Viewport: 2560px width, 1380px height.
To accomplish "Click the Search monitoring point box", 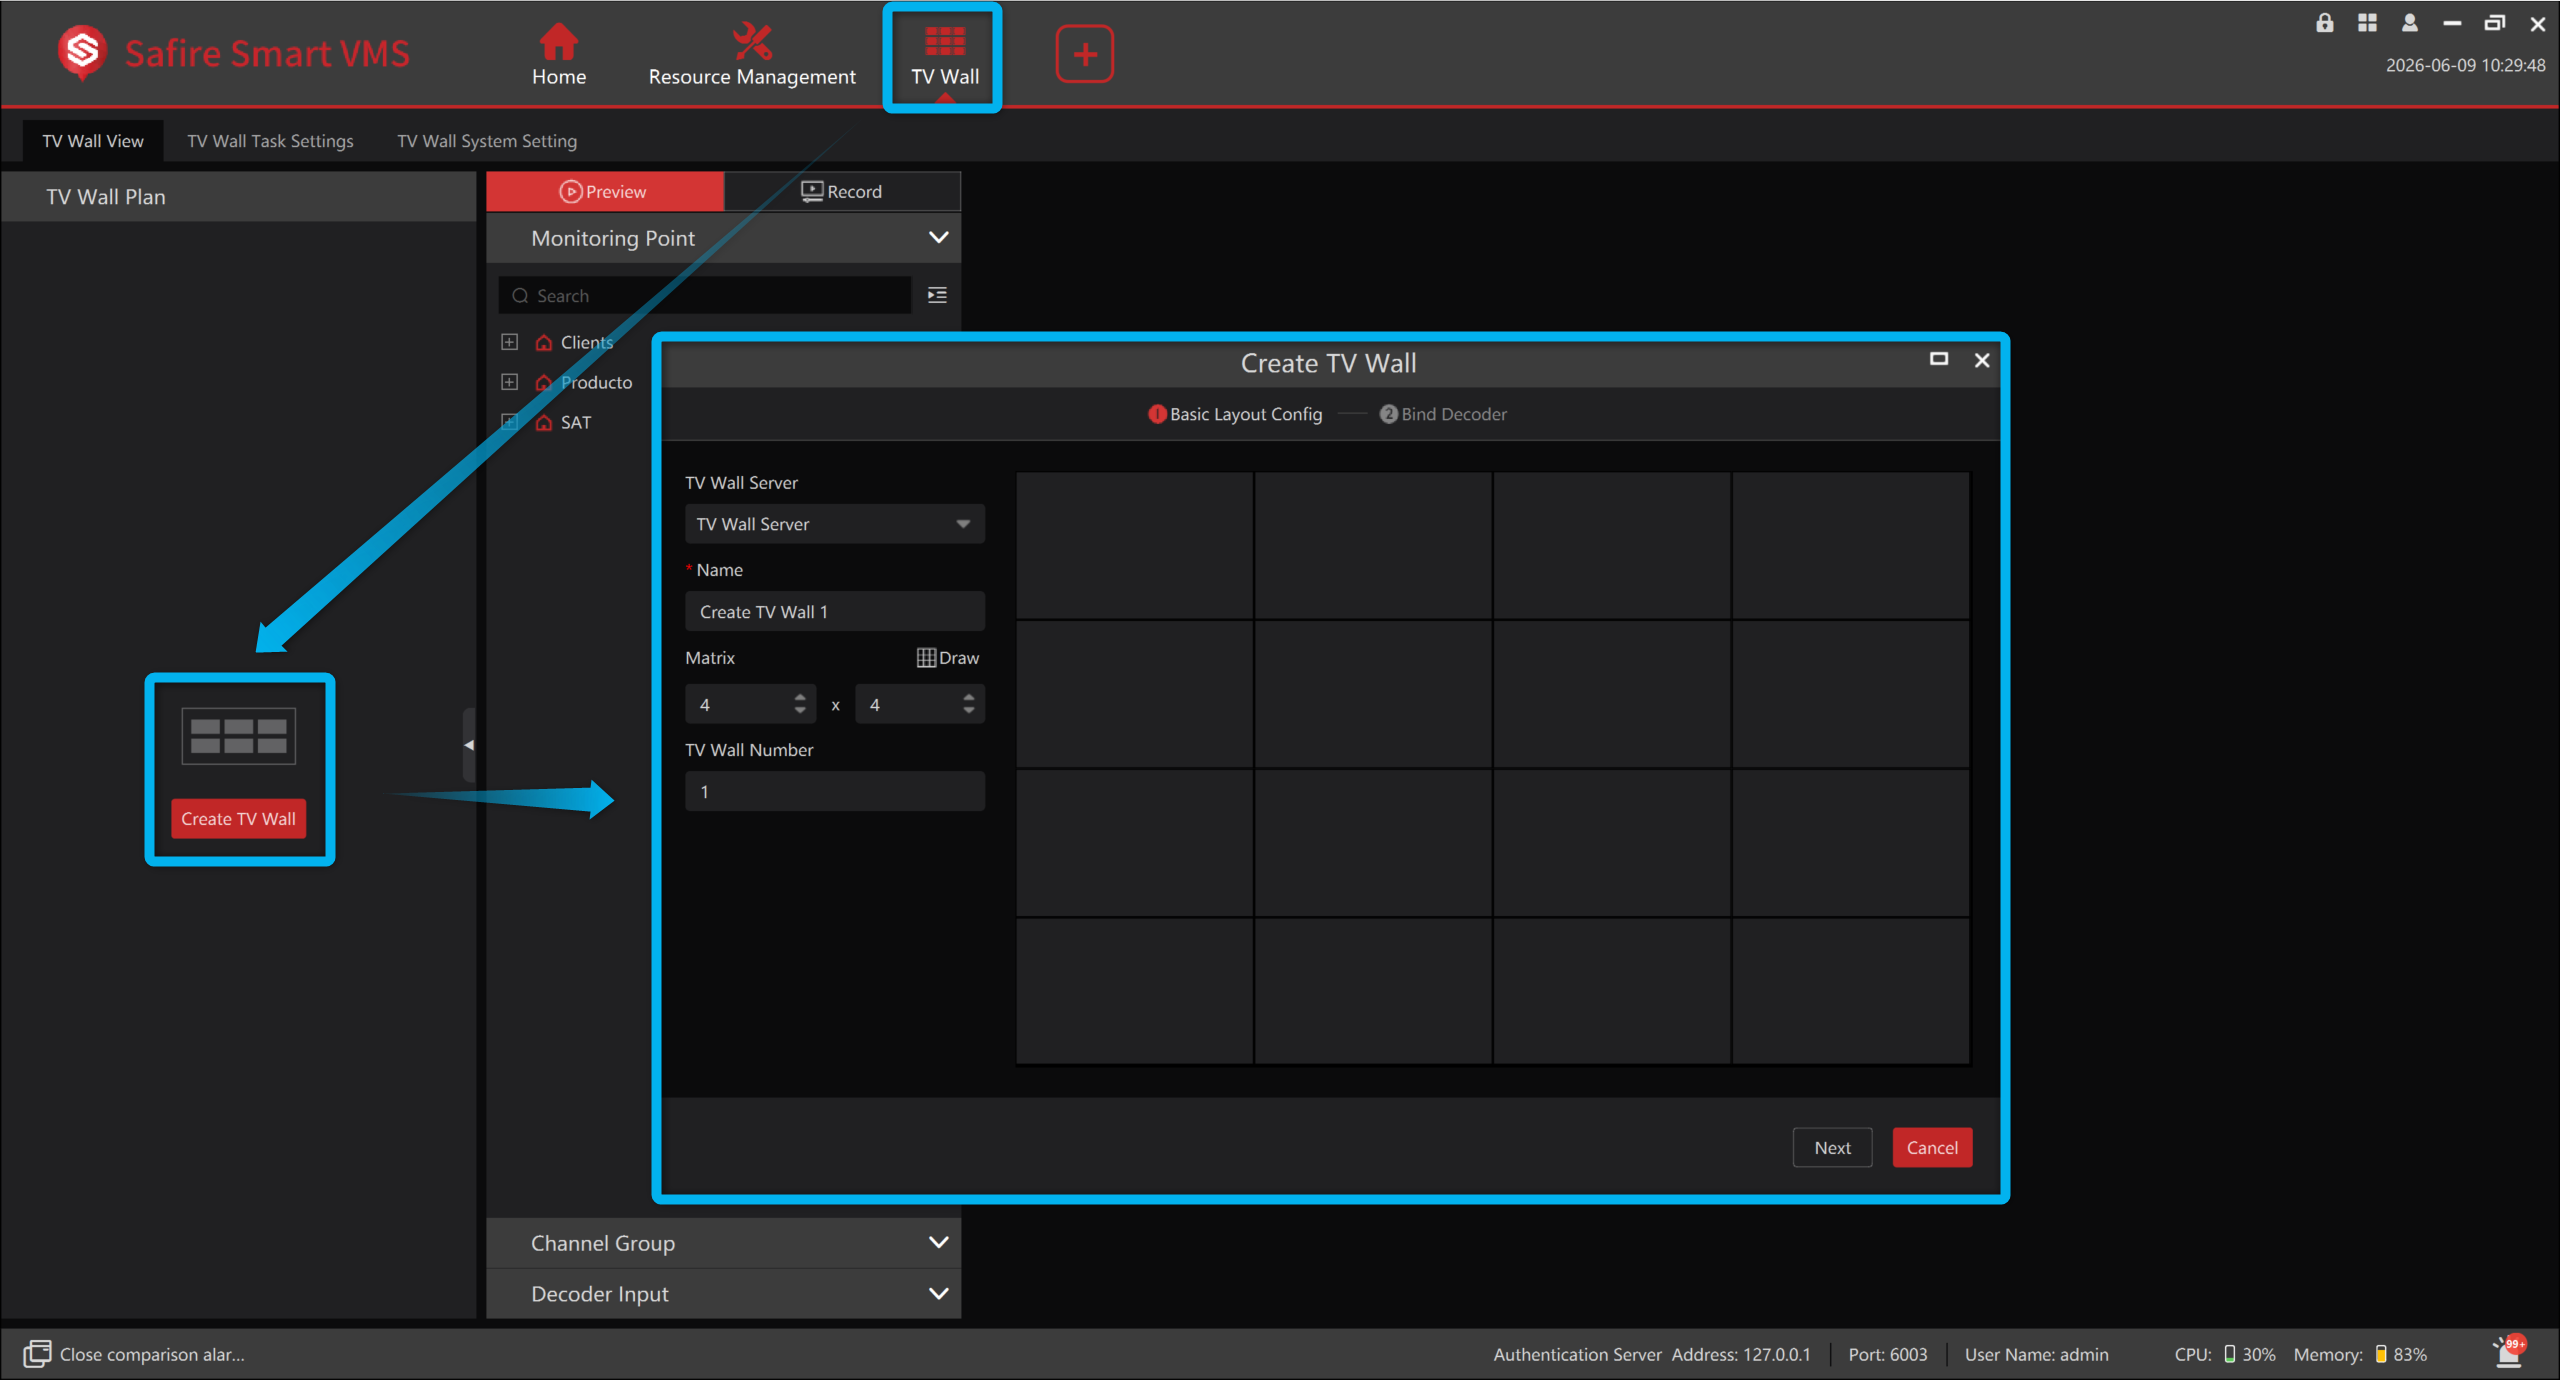I will point(705,295).
